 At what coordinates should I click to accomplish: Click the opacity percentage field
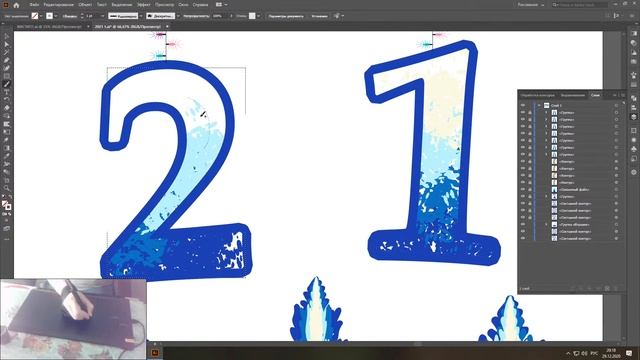point(218,16)
